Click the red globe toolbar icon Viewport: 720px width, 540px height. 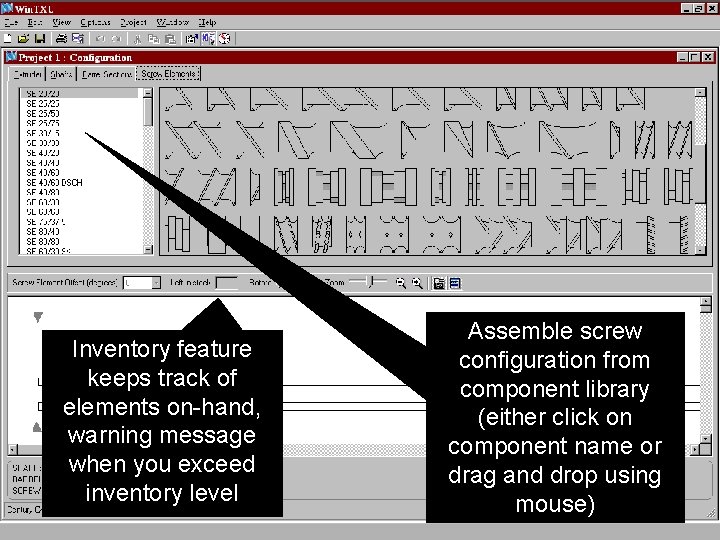click(x=225, y=39)
